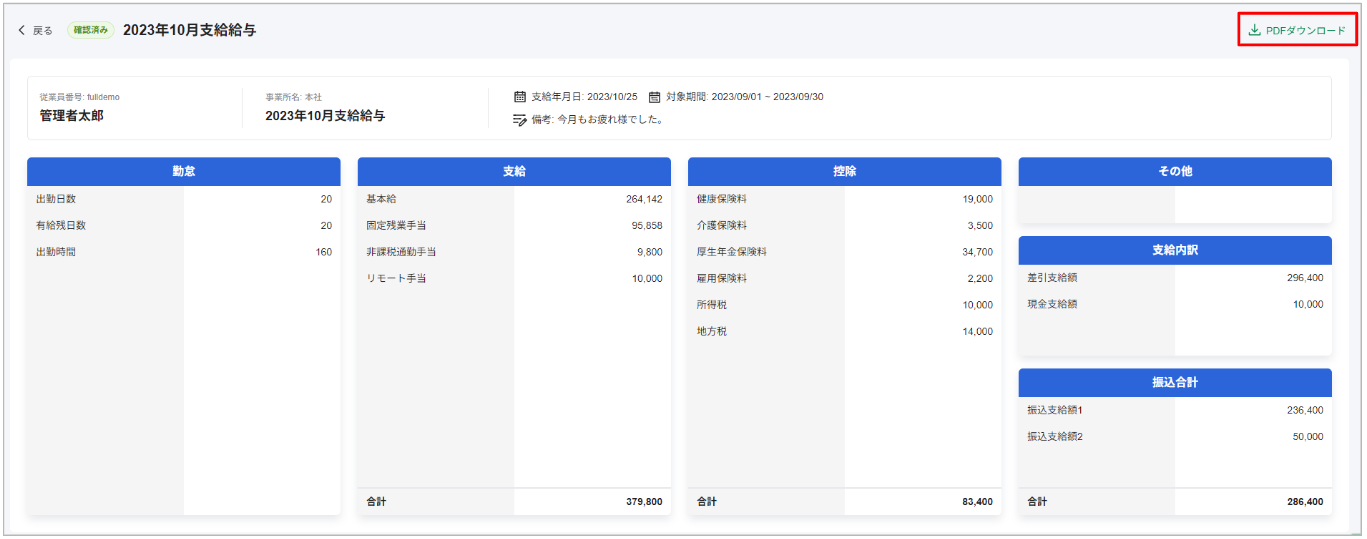Click 従業員番号: fulldemo label
The image size is (1367, 539).
79,97
